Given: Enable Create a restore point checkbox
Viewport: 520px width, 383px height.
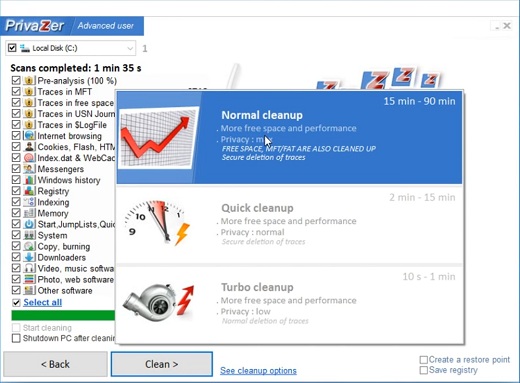Looking at the screenshot, I should (x=423, y=360).
